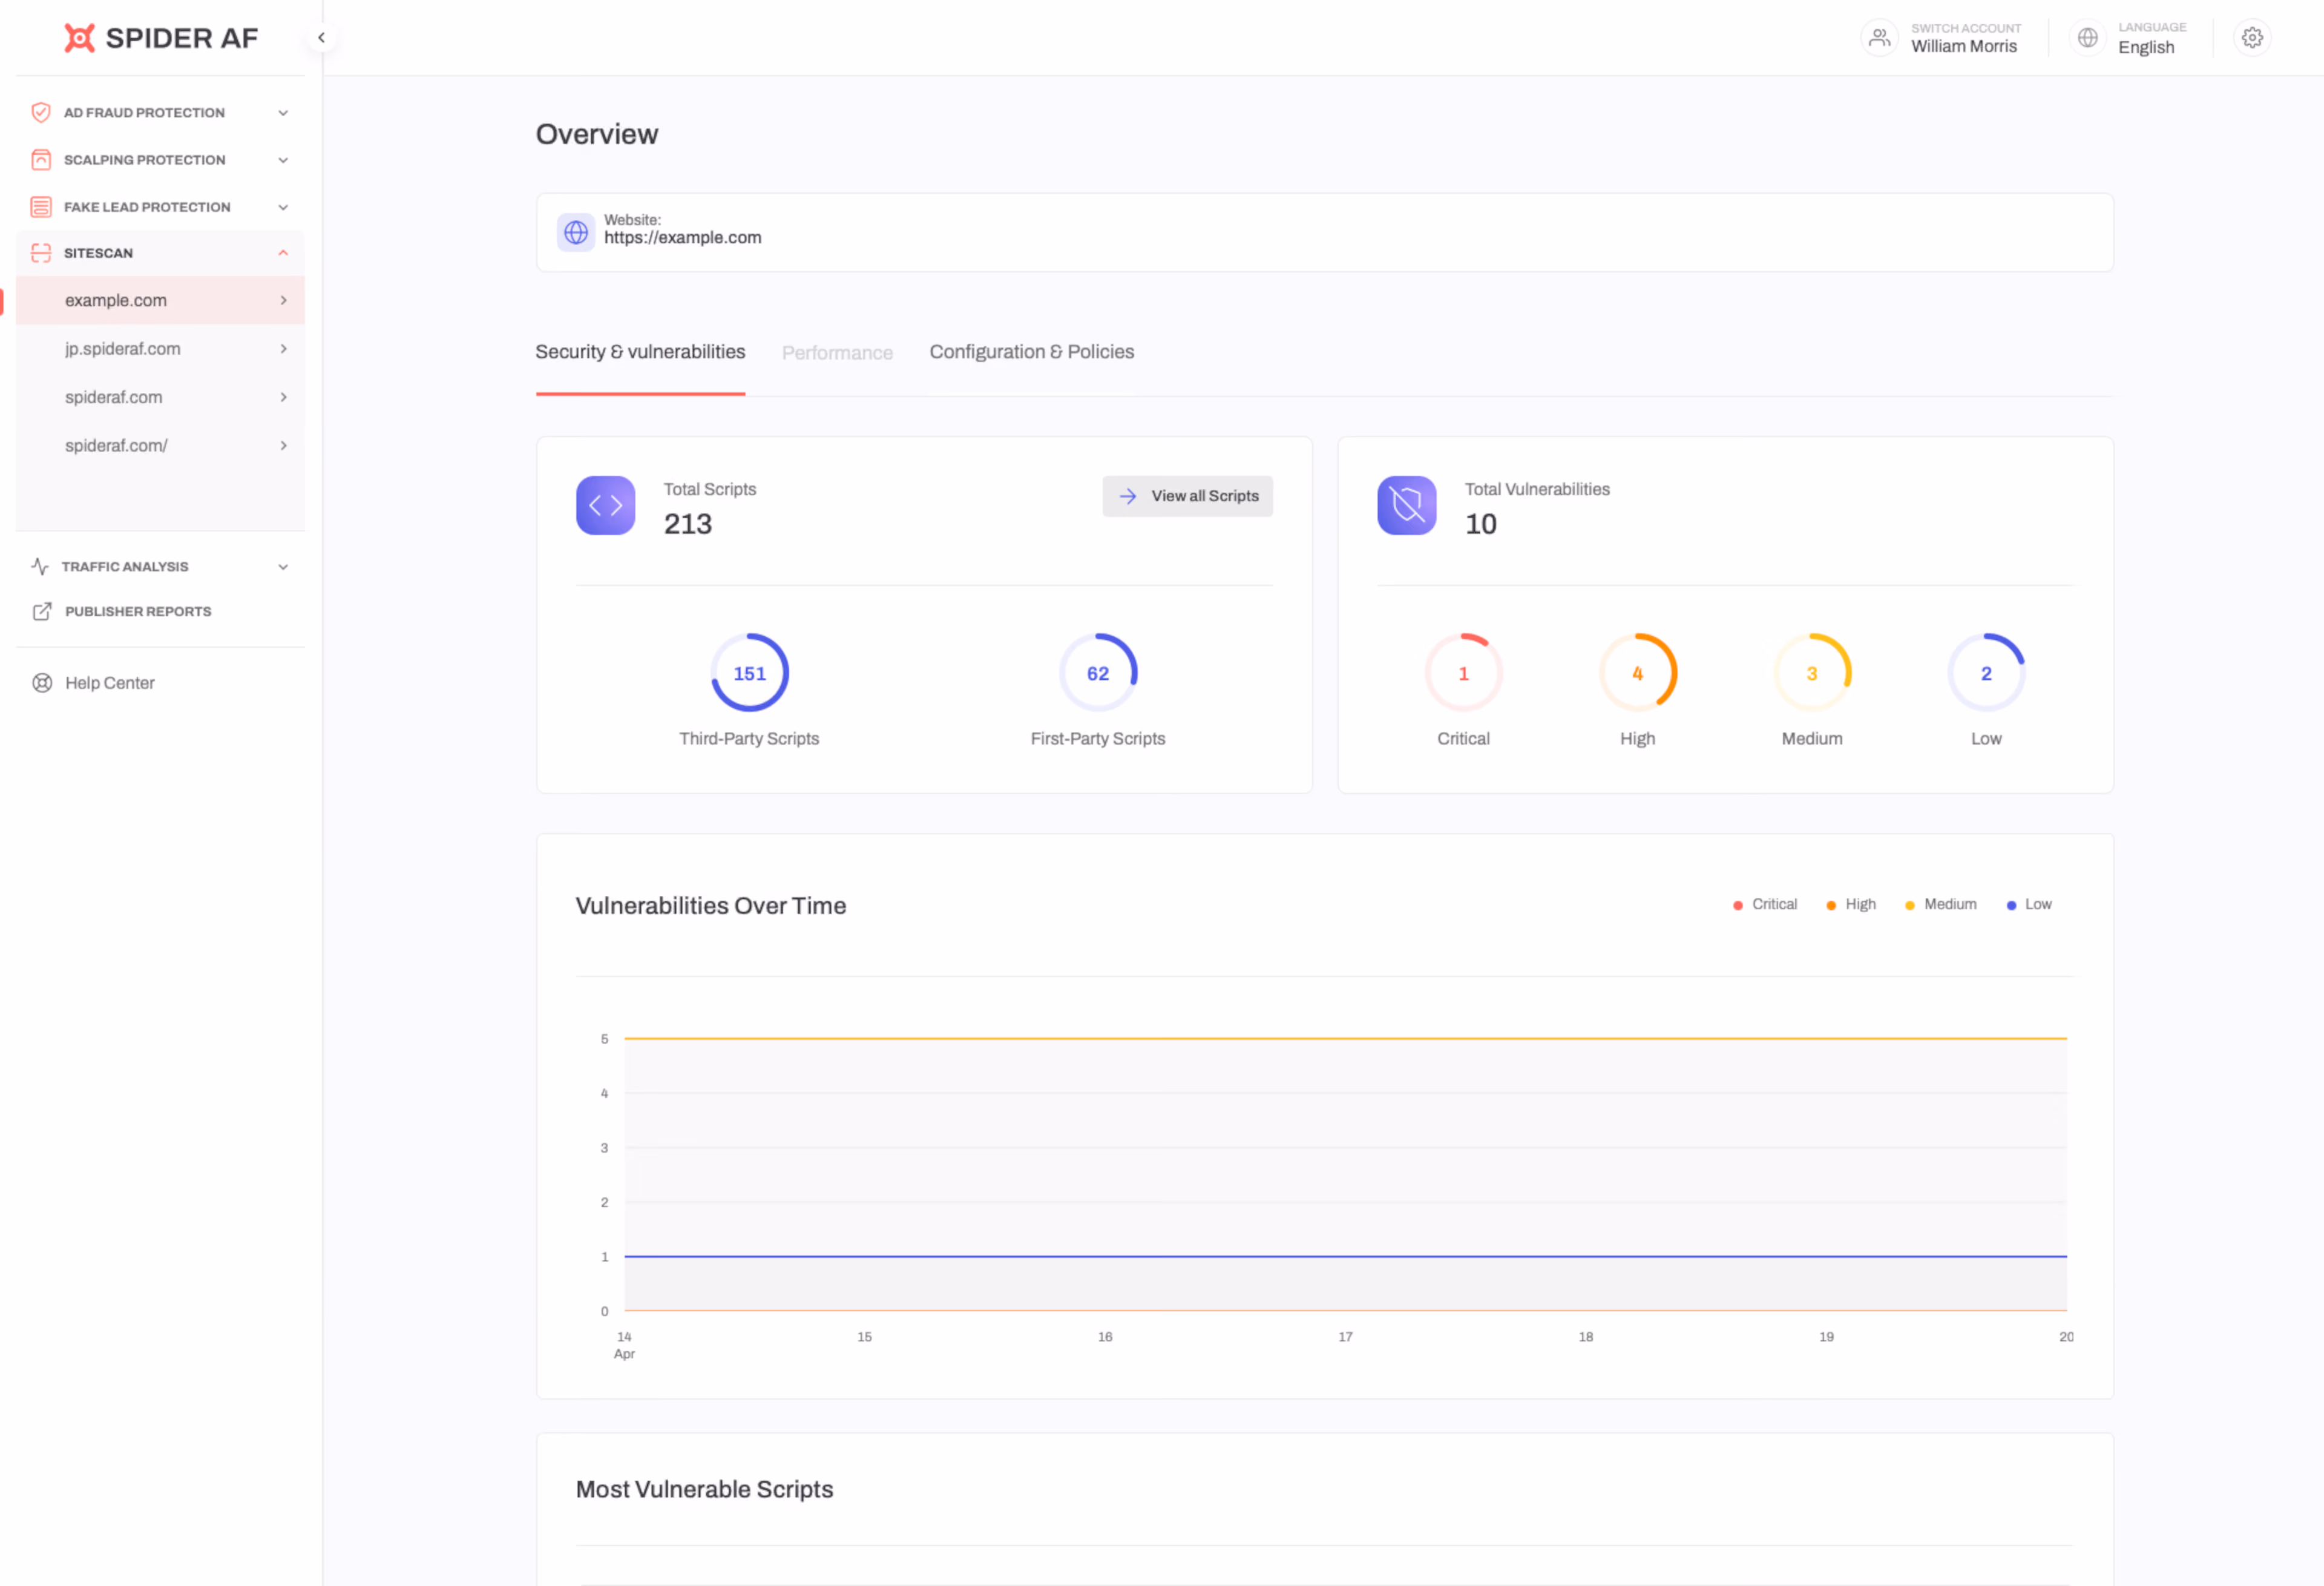Image resolution: width=2324 pixels, height=1586 pixels.
Task: Click the View all Scripts button
Action: 1187,496
